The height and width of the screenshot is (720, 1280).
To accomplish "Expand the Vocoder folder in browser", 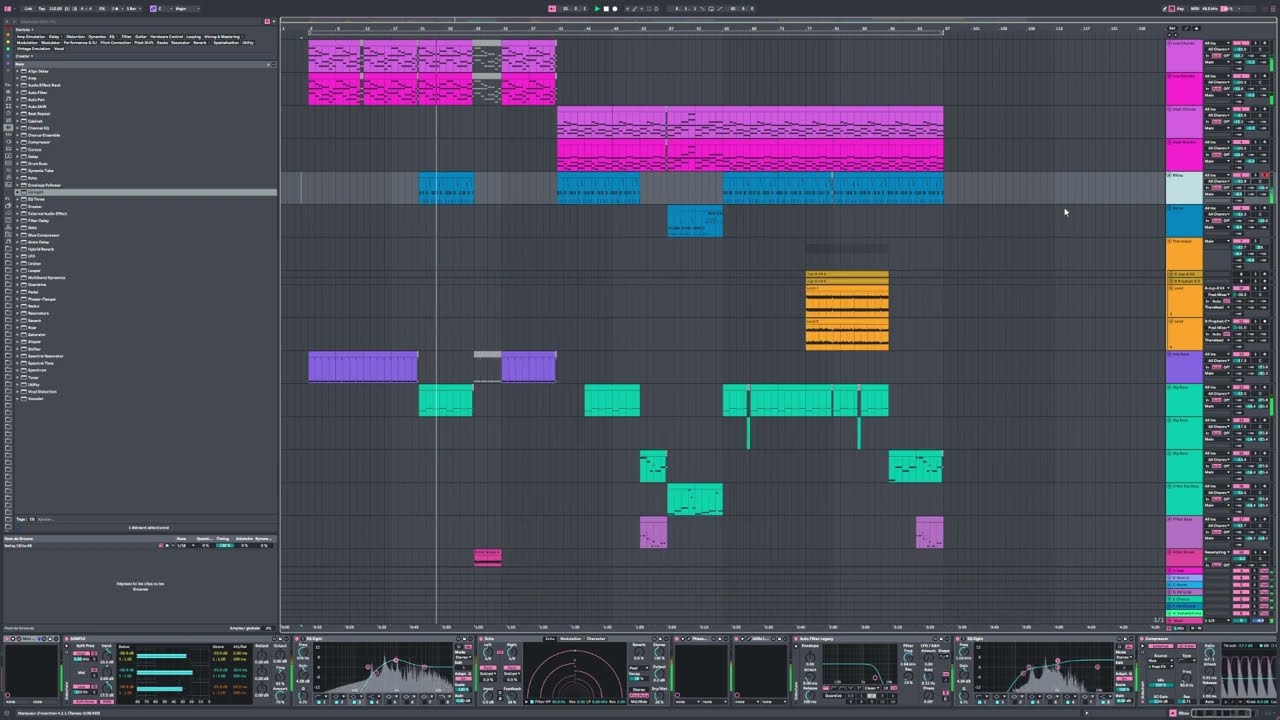I will 17,398.
